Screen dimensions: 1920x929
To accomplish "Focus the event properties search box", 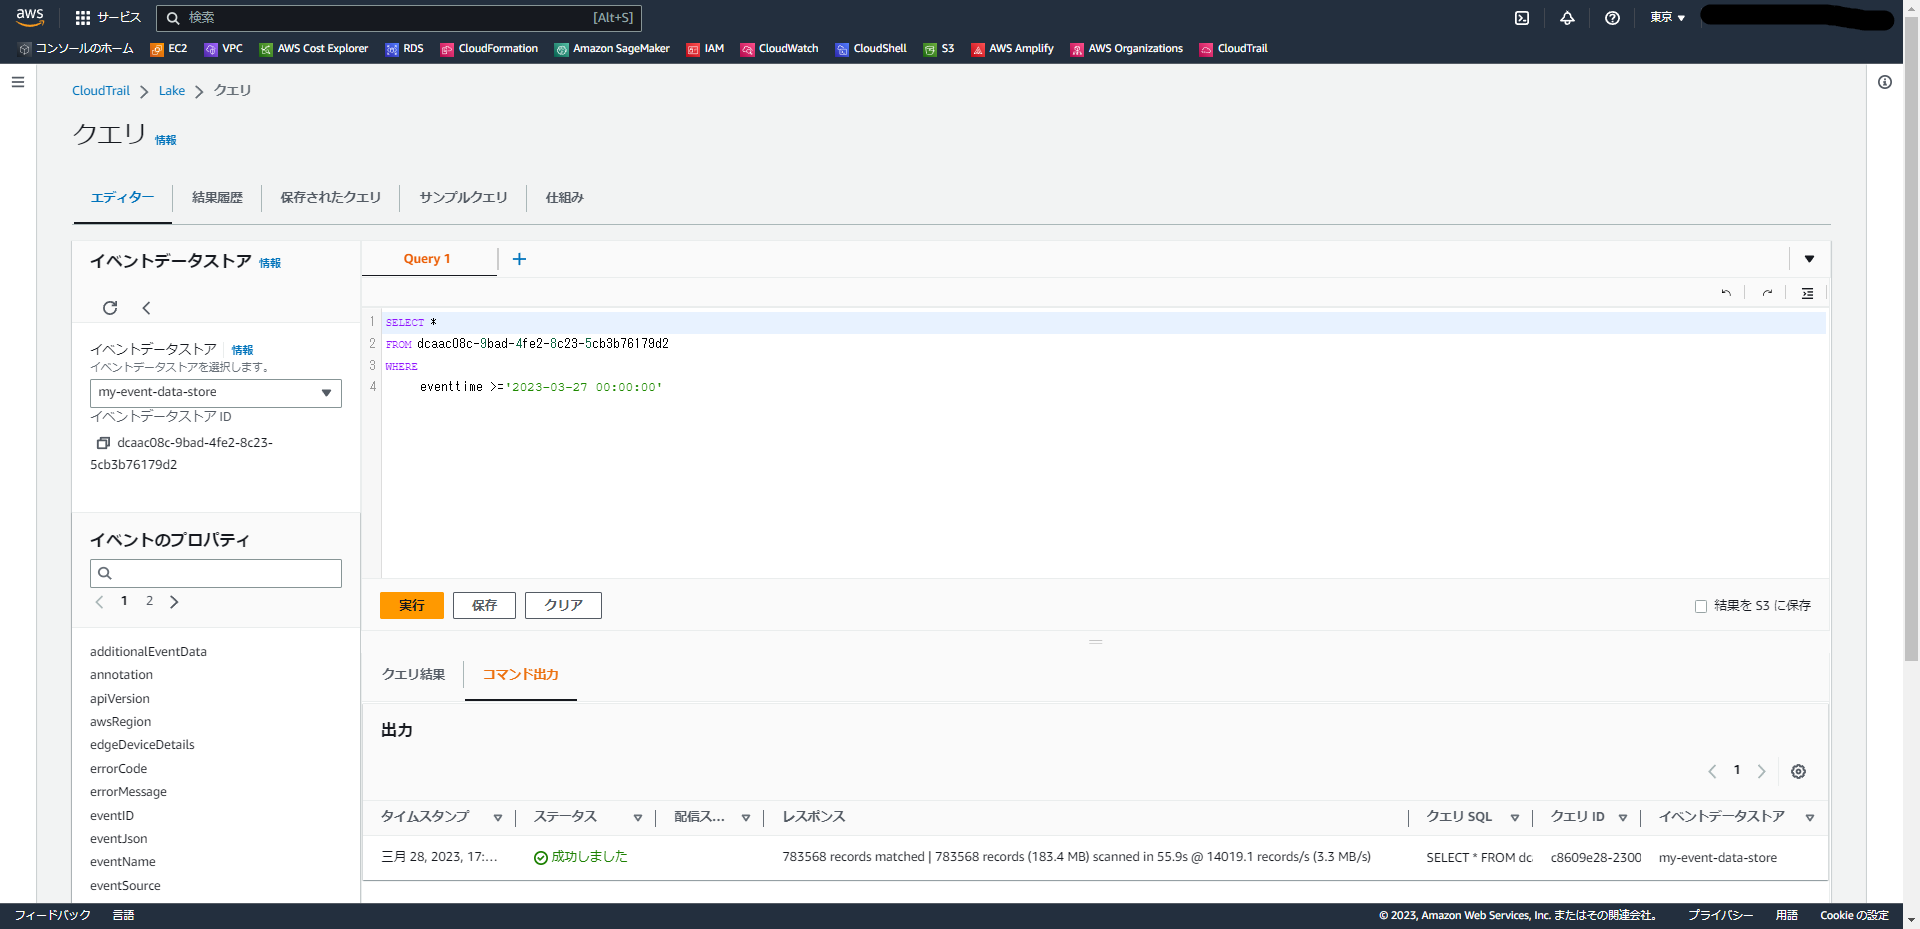I will click(216, 573).
